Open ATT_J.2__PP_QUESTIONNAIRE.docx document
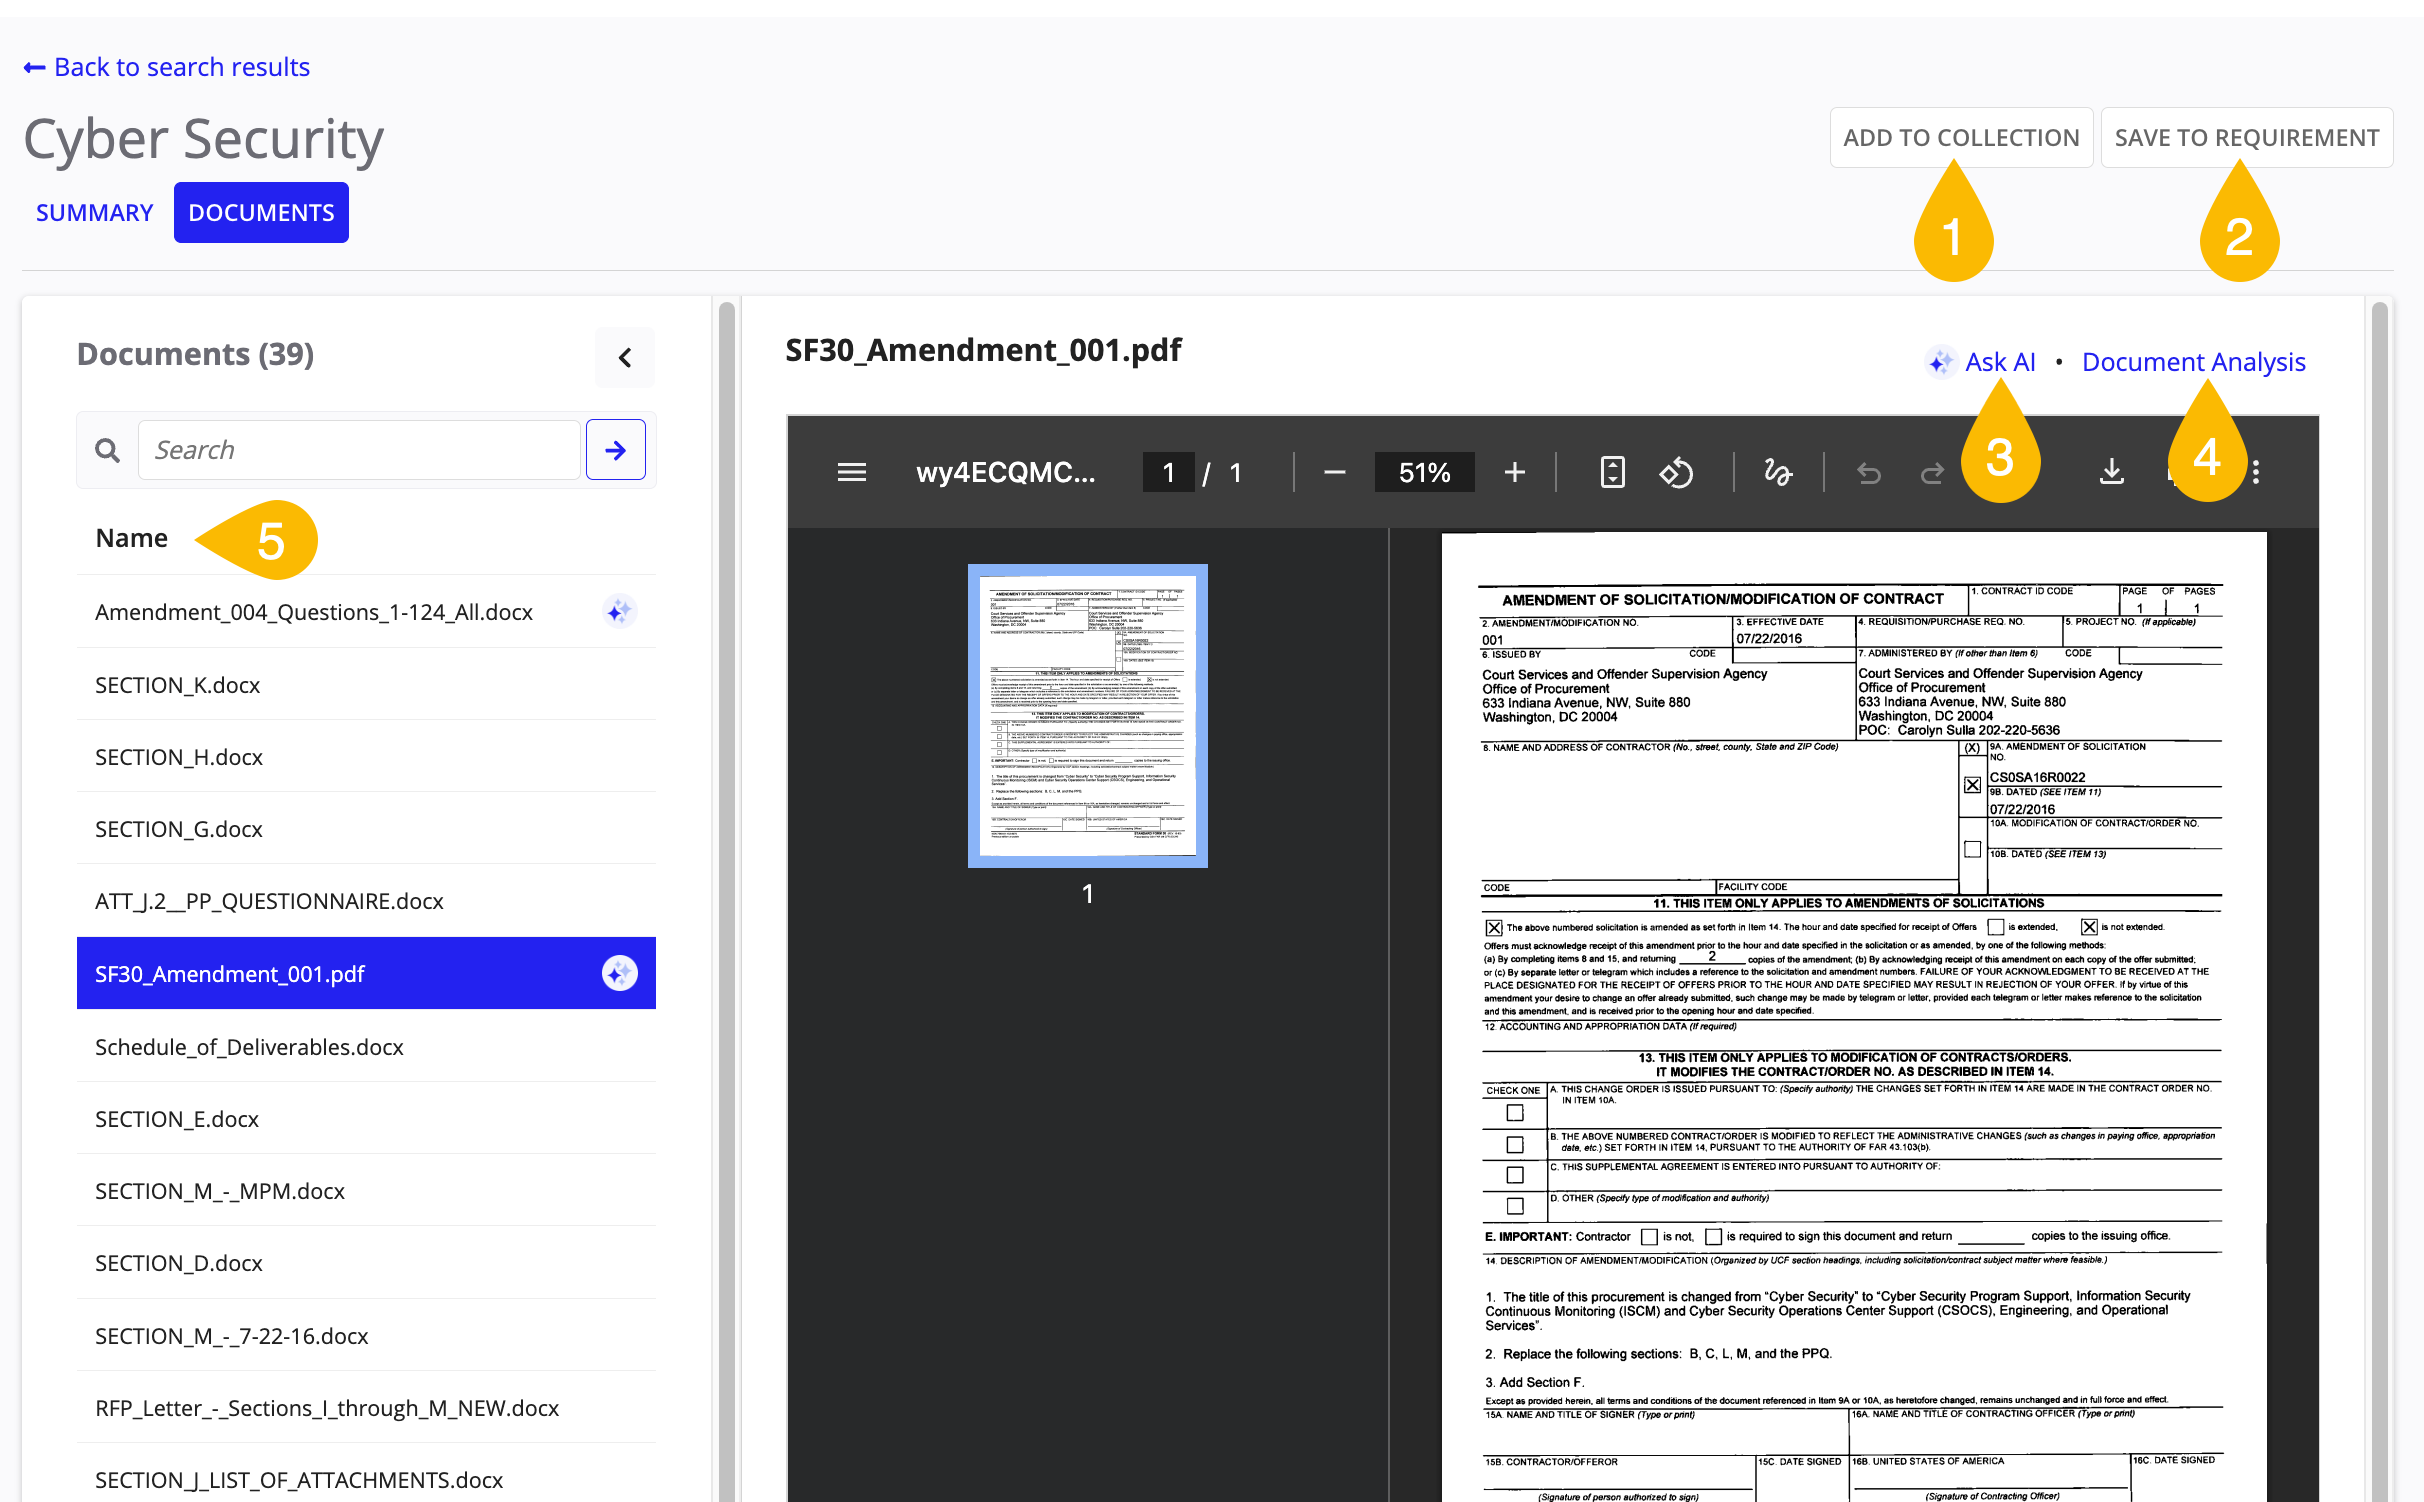2424x1502 pixels. coord(366,901)
